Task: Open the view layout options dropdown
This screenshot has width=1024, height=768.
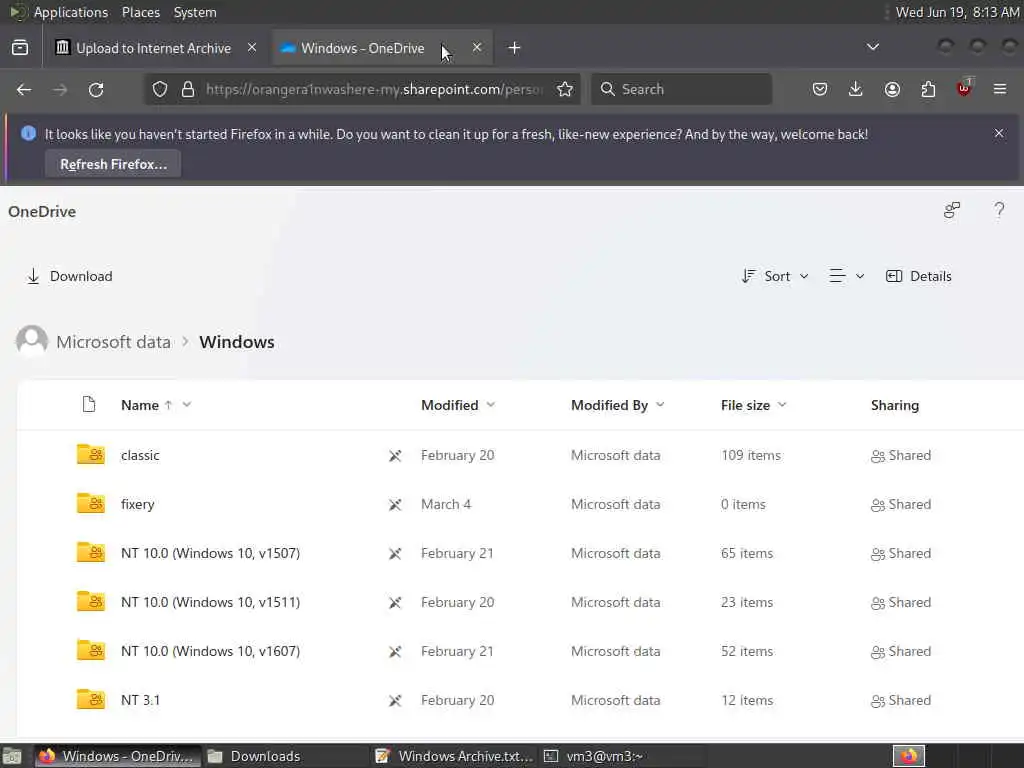Action: 846,276
